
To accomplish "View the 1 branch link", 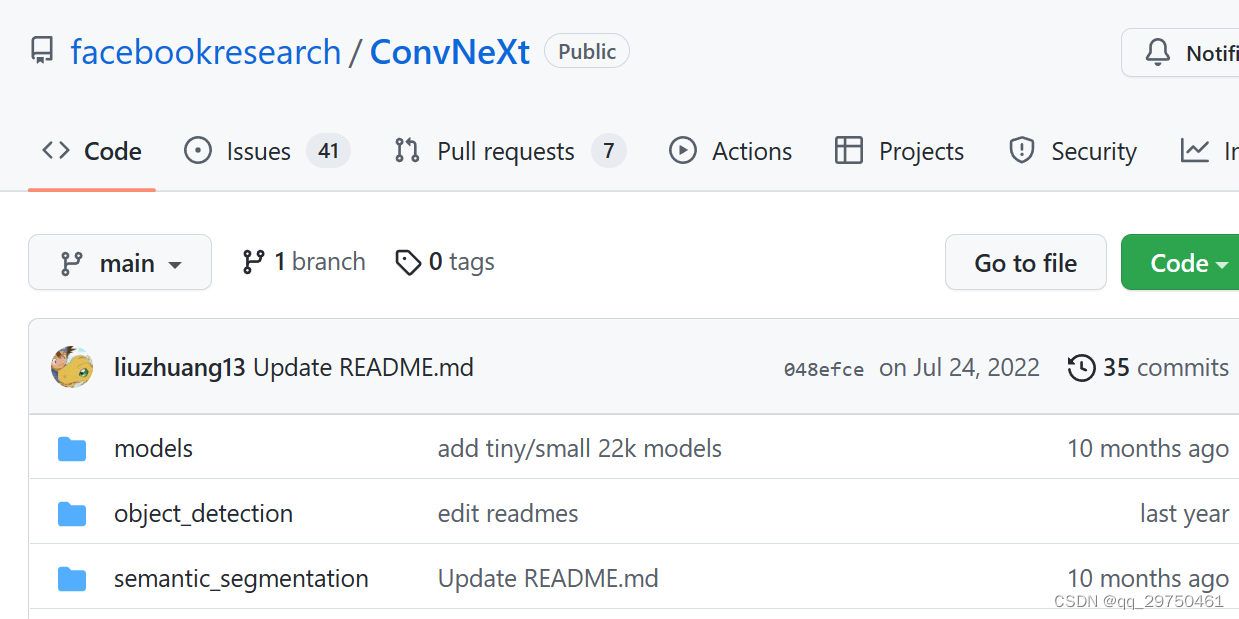I will click(x=304, y=262).
